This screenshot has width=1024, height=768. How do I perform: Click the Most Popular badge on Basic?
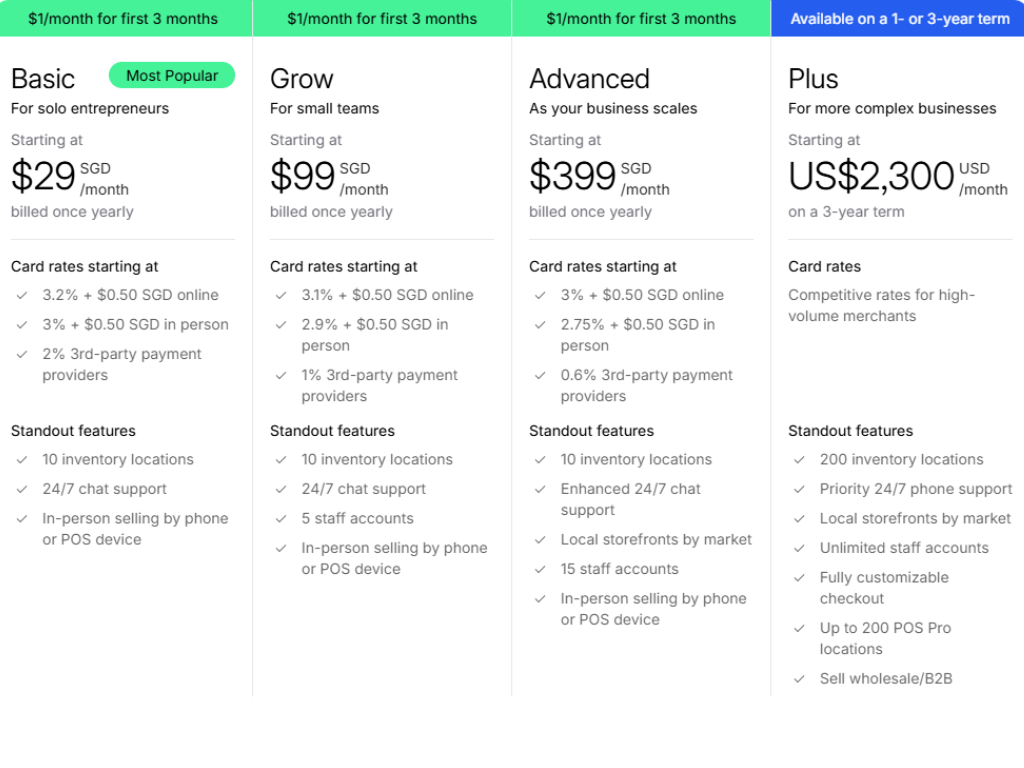172,75
